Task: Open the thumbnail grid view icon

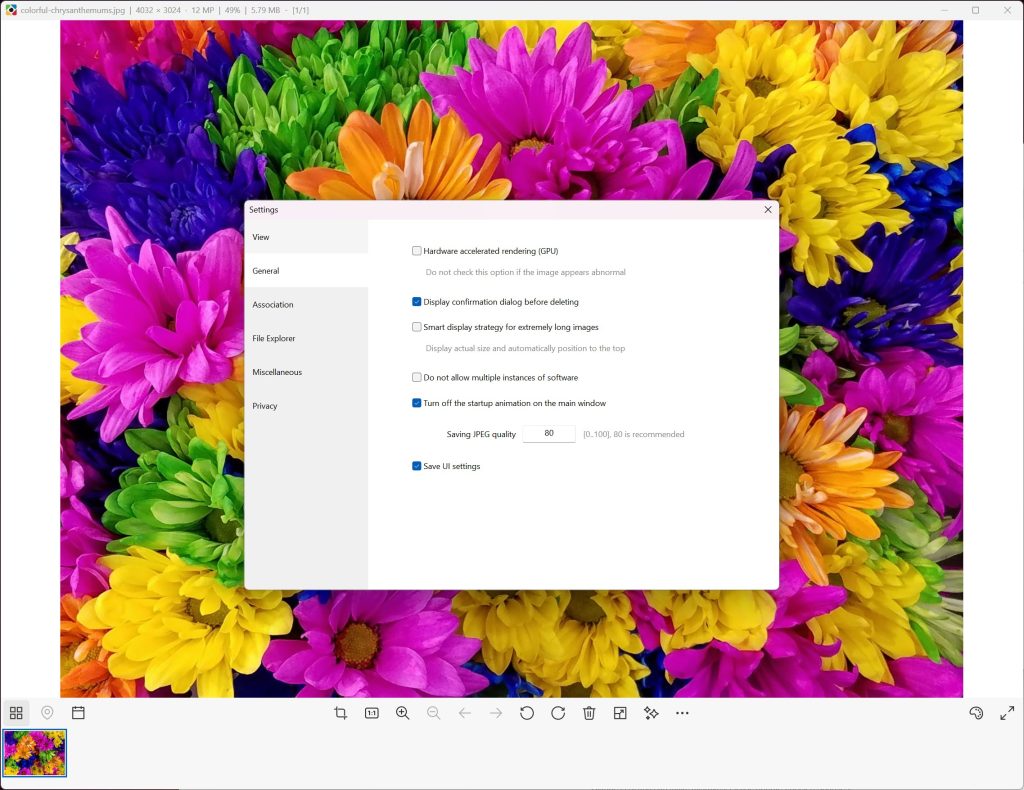Action: pyautogui.click(x=16, y=713)
